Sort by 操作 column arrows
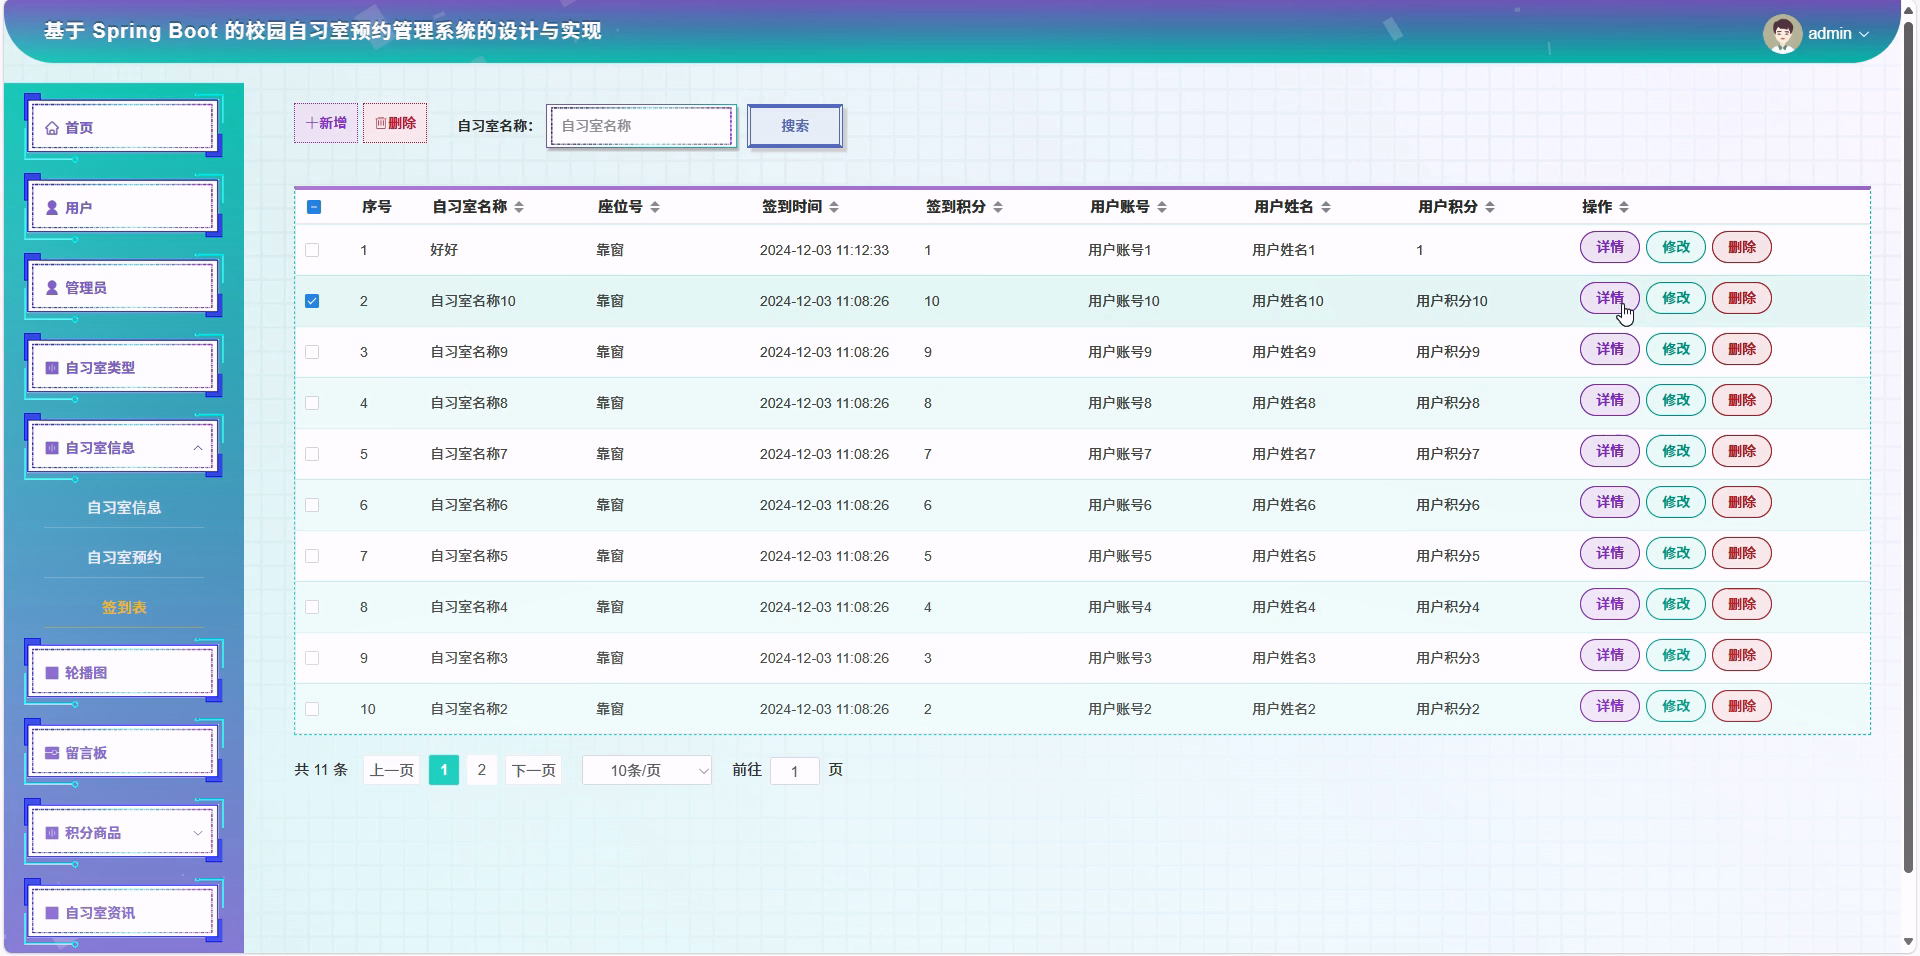Image resolution: width=1920 pixels, height=956 pixels. 1624,207
